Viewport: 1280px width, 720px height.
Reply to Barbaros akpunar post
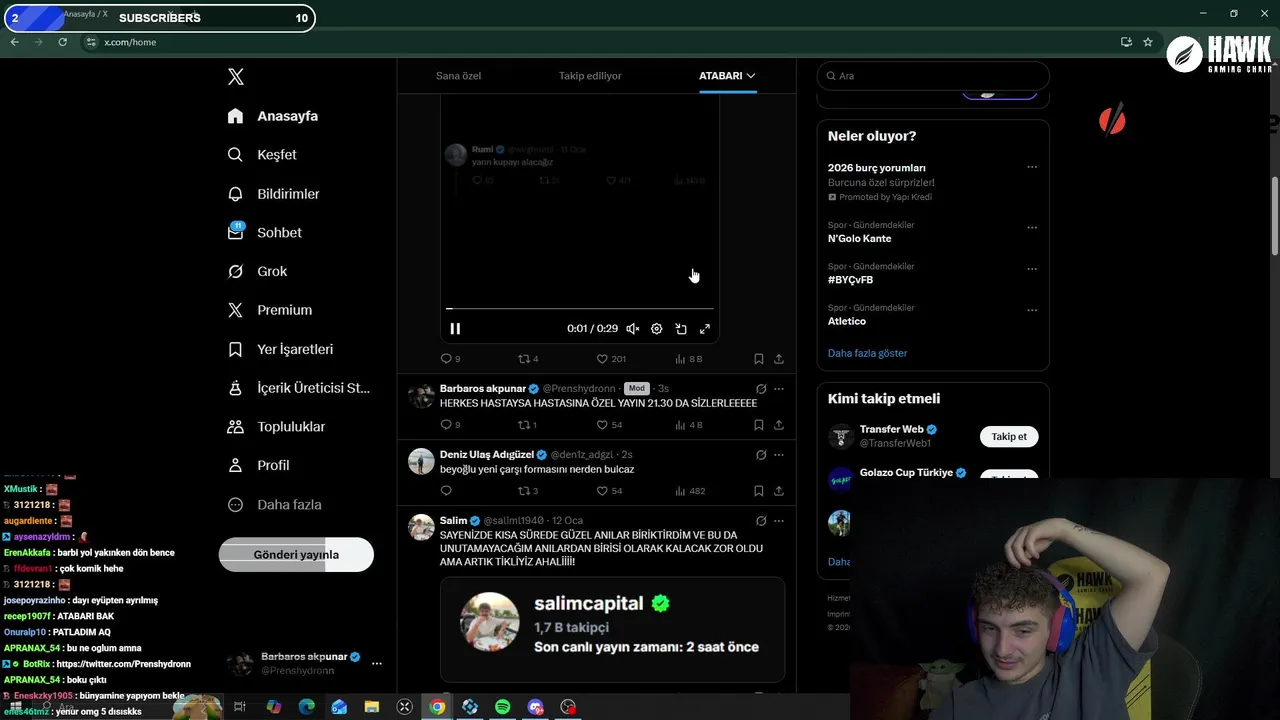pyautogui.click(x=450, y=425)
